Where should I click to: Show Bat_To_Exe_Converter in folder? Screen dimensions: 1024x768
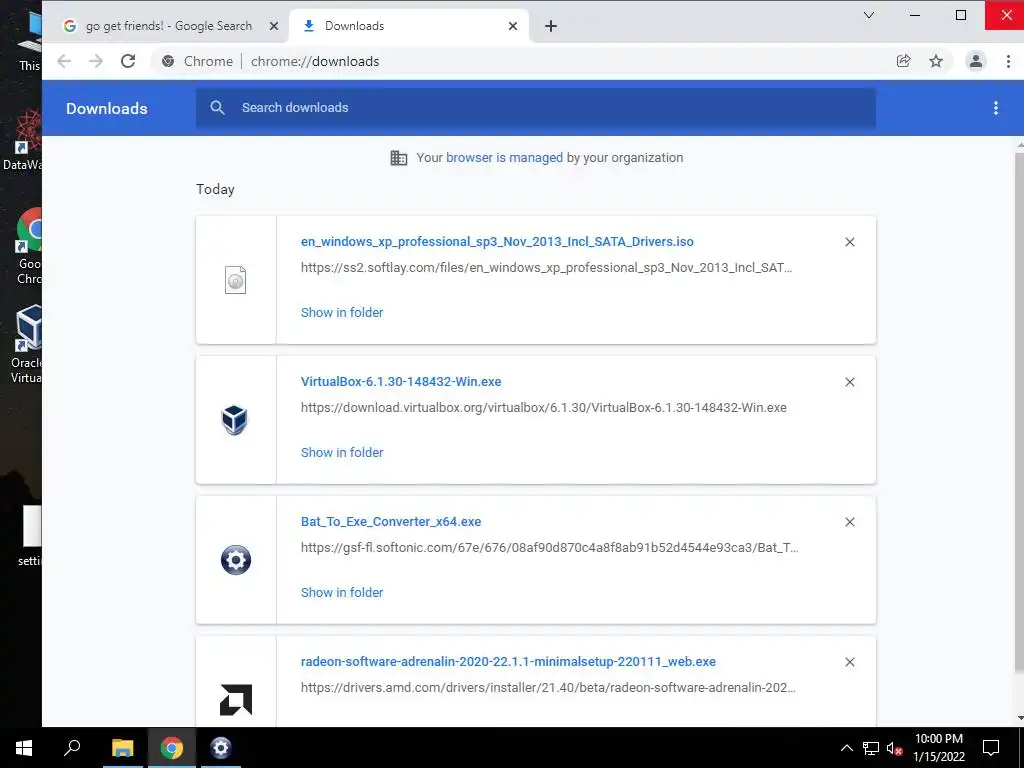click(342, 592)
